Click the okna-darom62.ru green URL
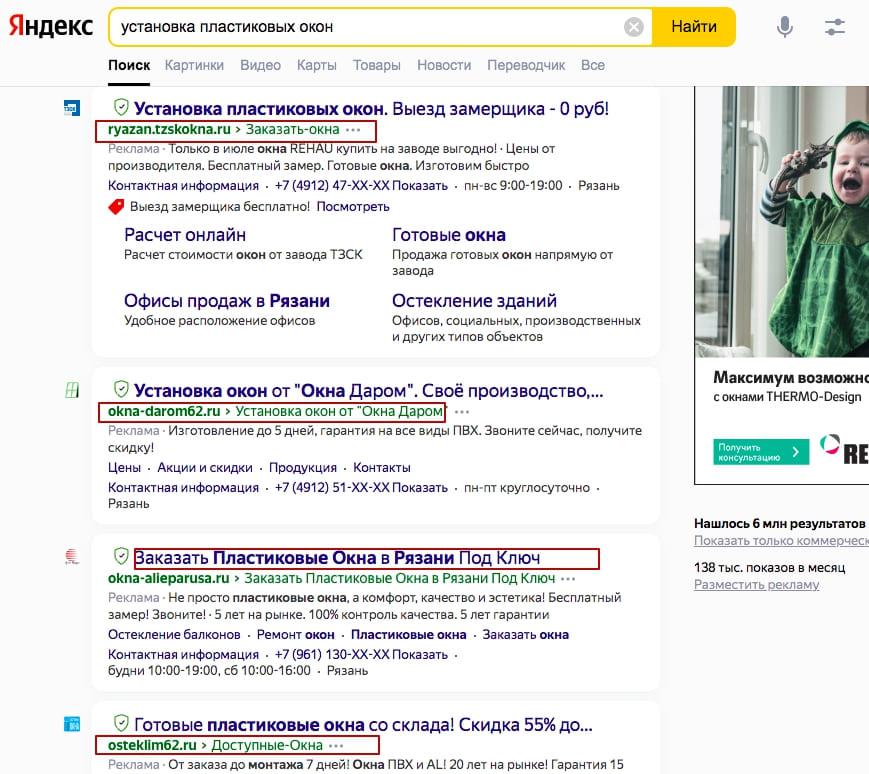Image resolution: width=869 pixels, height=774 pixels. [164, 412]
